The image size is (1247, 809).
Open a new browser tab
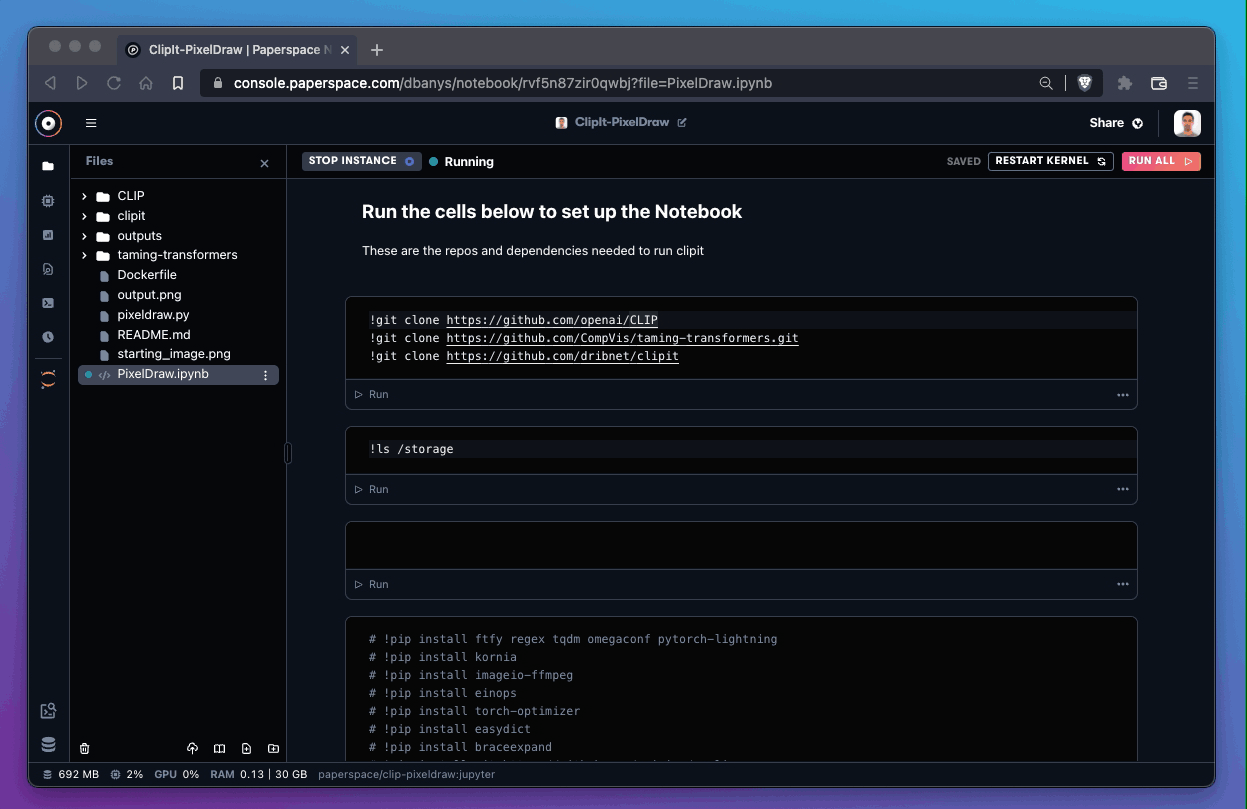point(377,50)
